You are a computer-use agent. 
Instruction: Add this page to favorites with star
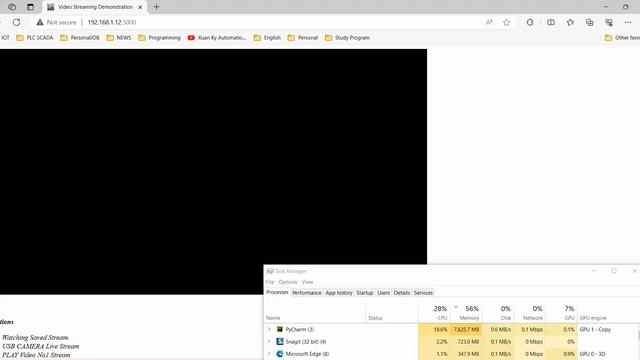[x=507, y=22]
